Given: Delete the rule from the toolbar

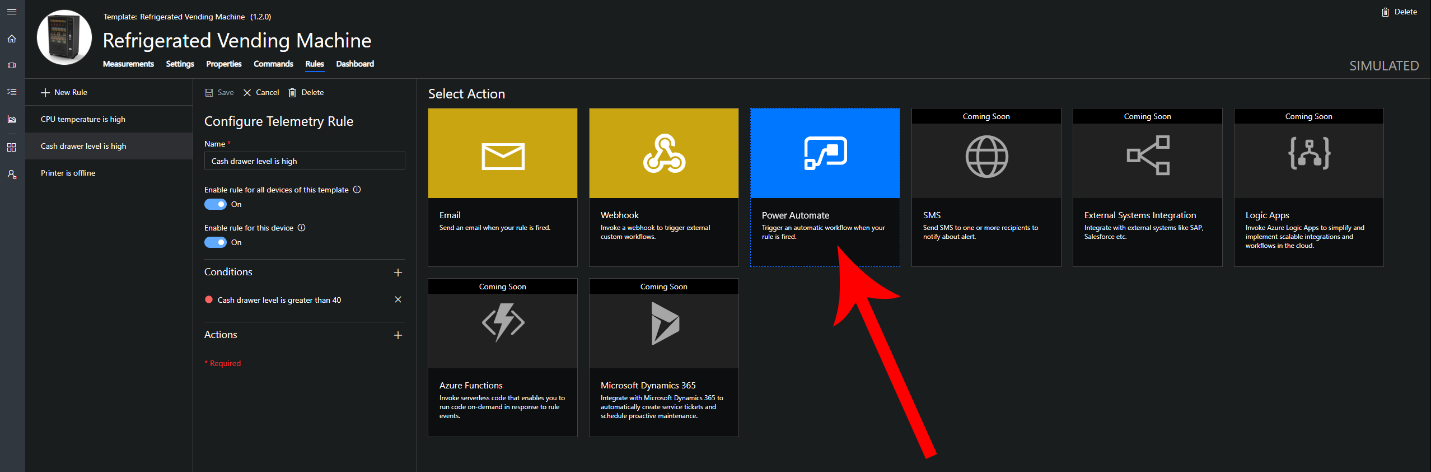Looking at the screenshot, I should pyautogui.click(x=306, y=92).
